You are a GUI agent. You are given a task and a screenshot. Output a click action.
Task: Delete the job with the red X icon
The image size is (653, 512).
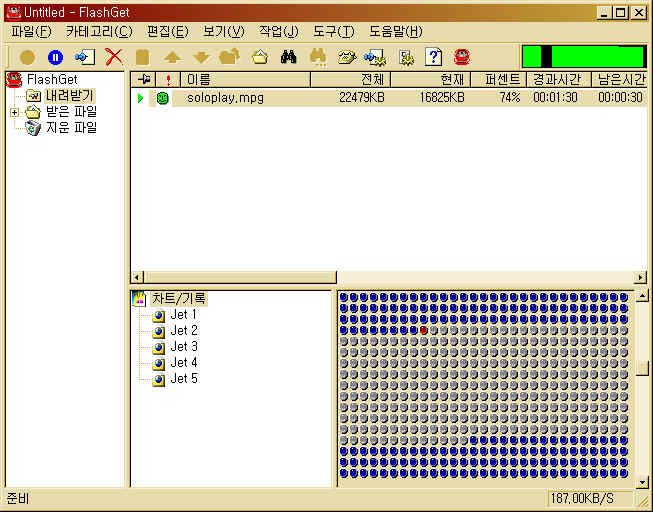pyautogui.click(x=113, y=57)
